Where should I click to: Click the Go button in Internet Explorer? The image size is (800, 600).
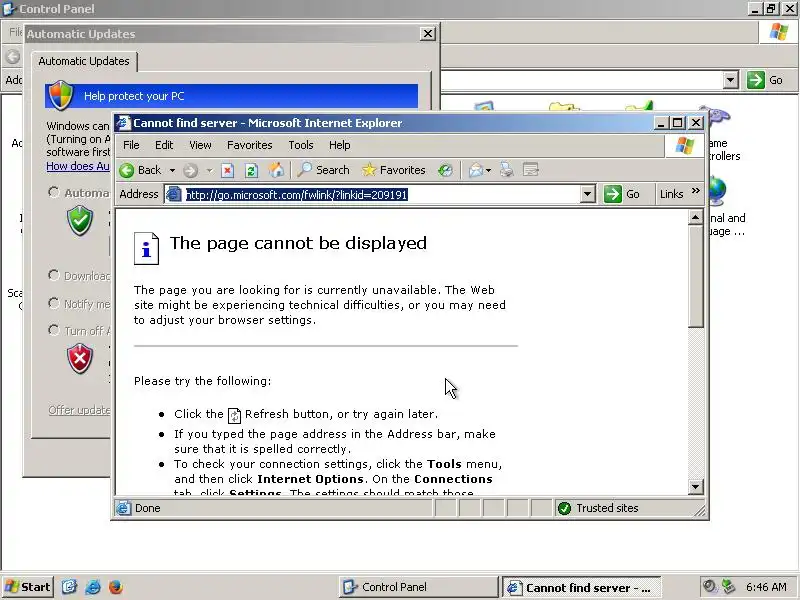(622, 194)
